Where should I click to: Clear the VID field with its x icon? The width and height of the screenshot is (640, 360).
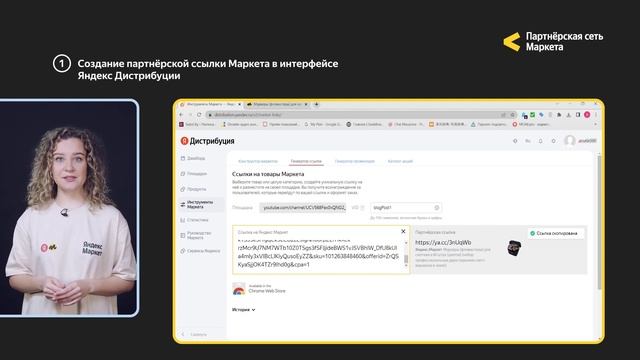coord(436,208)
